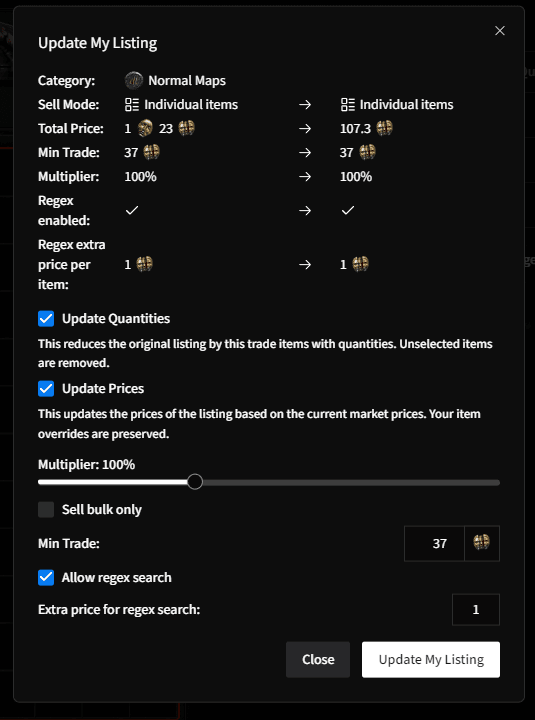535x720 pixels.
Task: Enable the Sell bulk only checkbox
Action: (46, 510)
